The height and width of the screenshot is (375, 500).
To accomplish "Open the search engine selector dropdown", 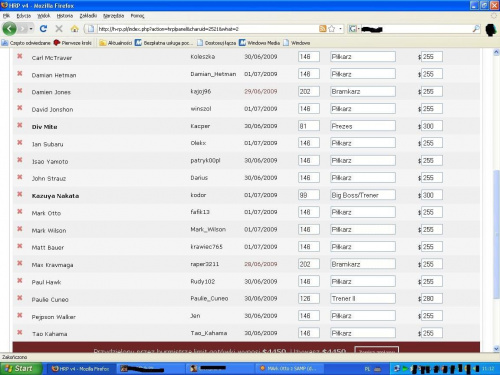I will tap(353, 29).
